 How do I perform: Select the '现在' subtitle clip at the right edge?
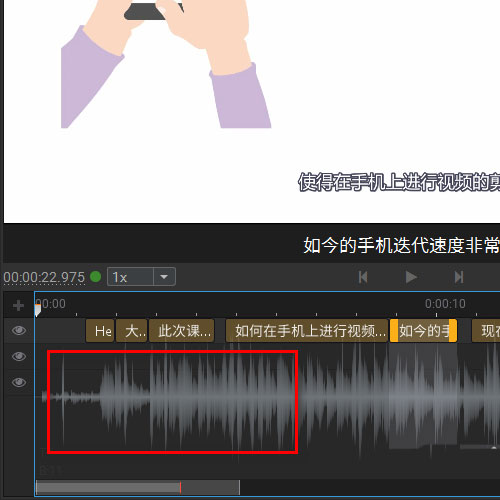(x=486, y=331)
